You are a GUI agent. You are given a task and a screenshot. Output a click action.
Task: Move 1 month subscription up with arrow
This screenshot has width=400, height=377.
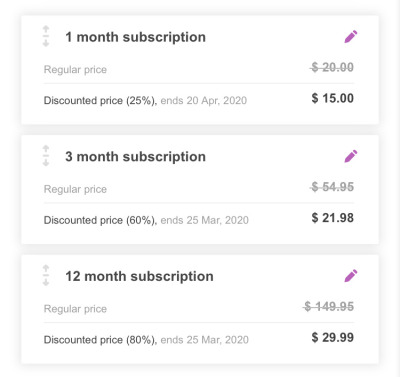pyautogui.click(x=46, y=29)
